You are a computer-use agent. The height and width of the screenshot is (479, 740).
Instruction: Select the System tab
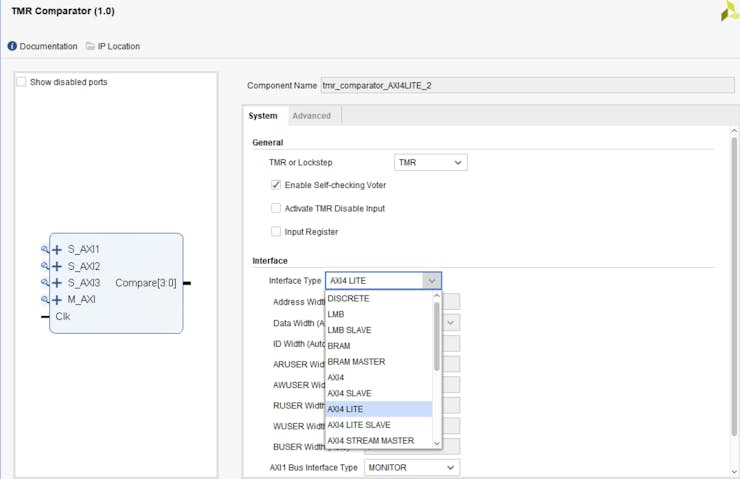(x=263, y=116)
